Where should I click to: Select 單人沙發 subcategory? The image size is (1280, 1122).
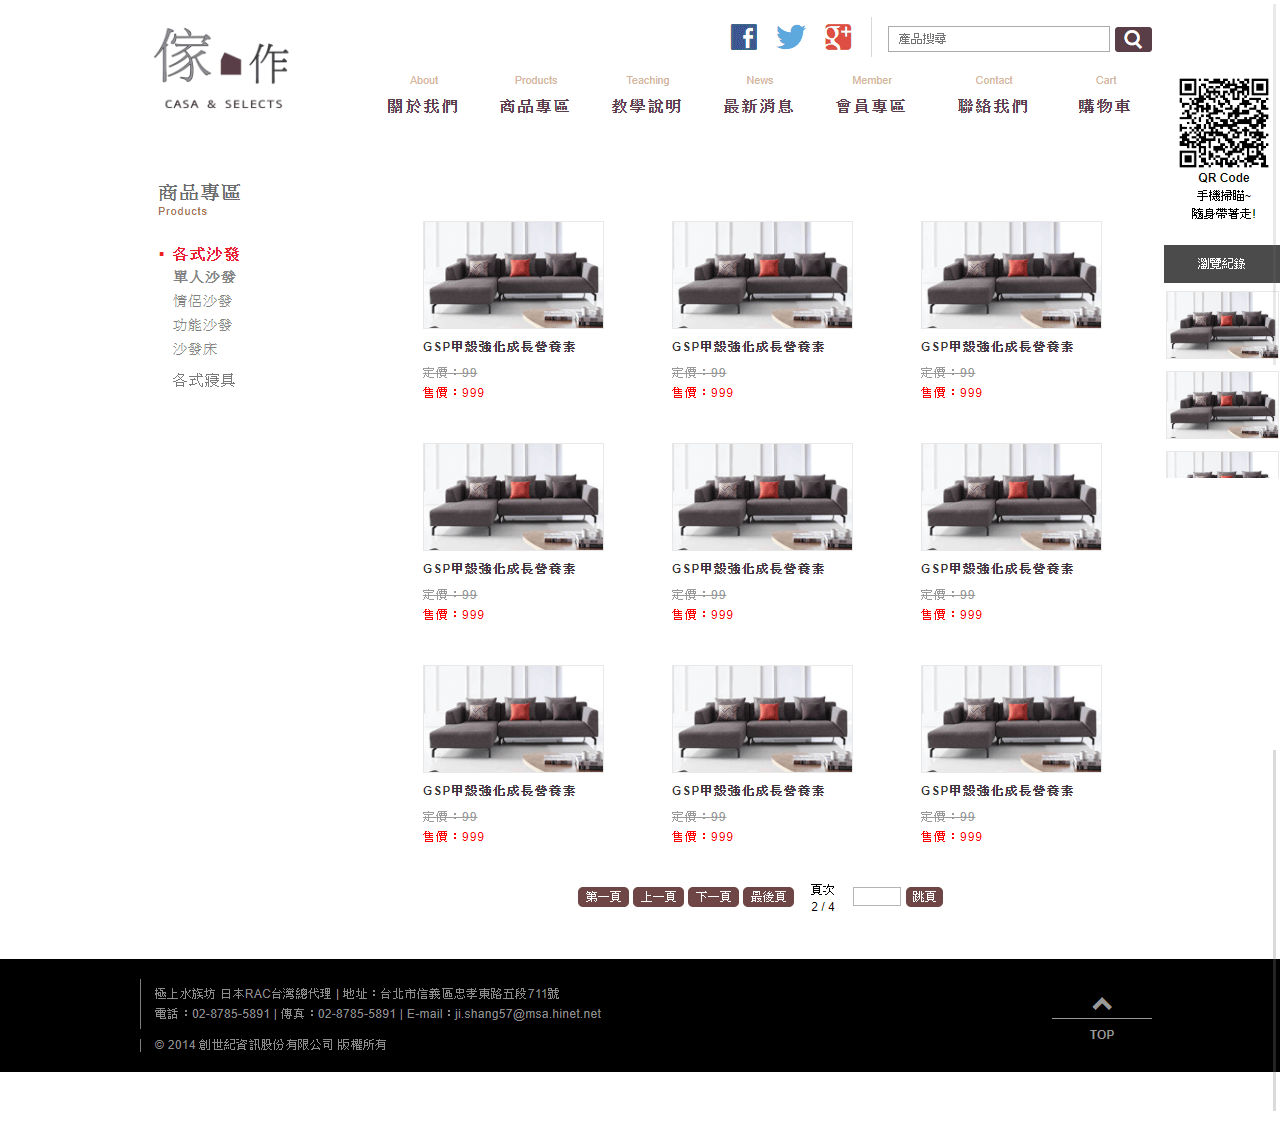coord(204,277)
